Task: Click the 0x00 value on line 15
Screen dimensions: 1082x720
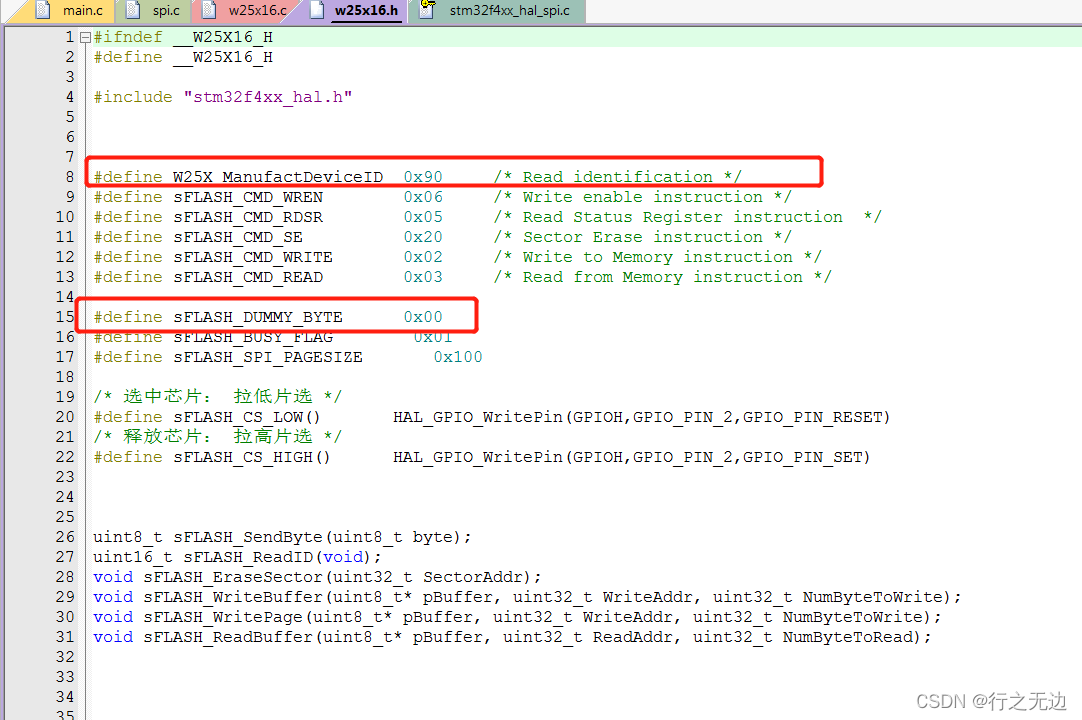Action: pyautogui.click(x=423, y=318)
